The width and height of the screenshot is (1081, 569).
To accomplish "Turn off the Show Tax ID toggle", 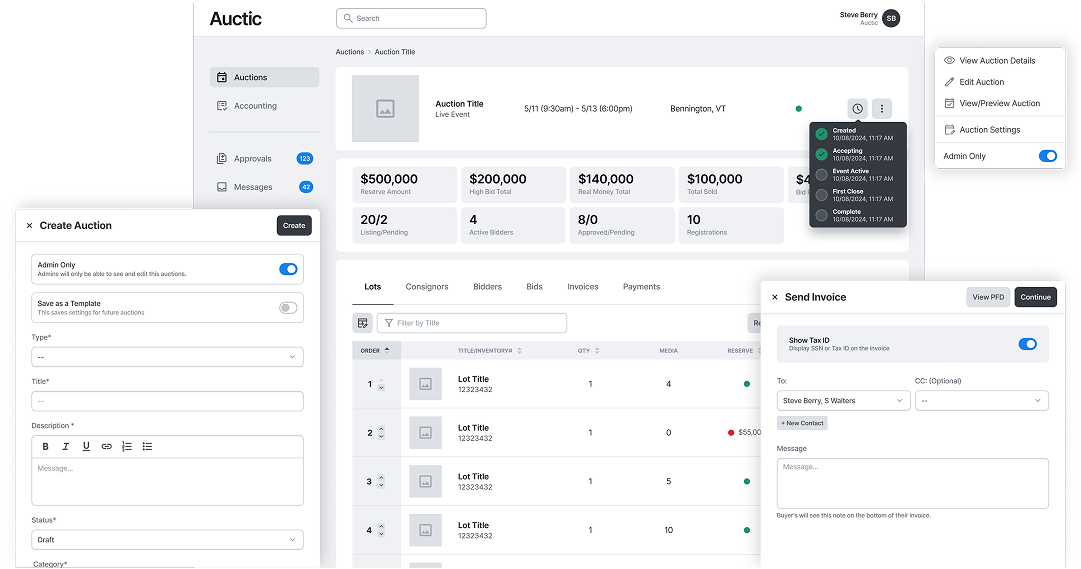I will (x=1027, y=344).
